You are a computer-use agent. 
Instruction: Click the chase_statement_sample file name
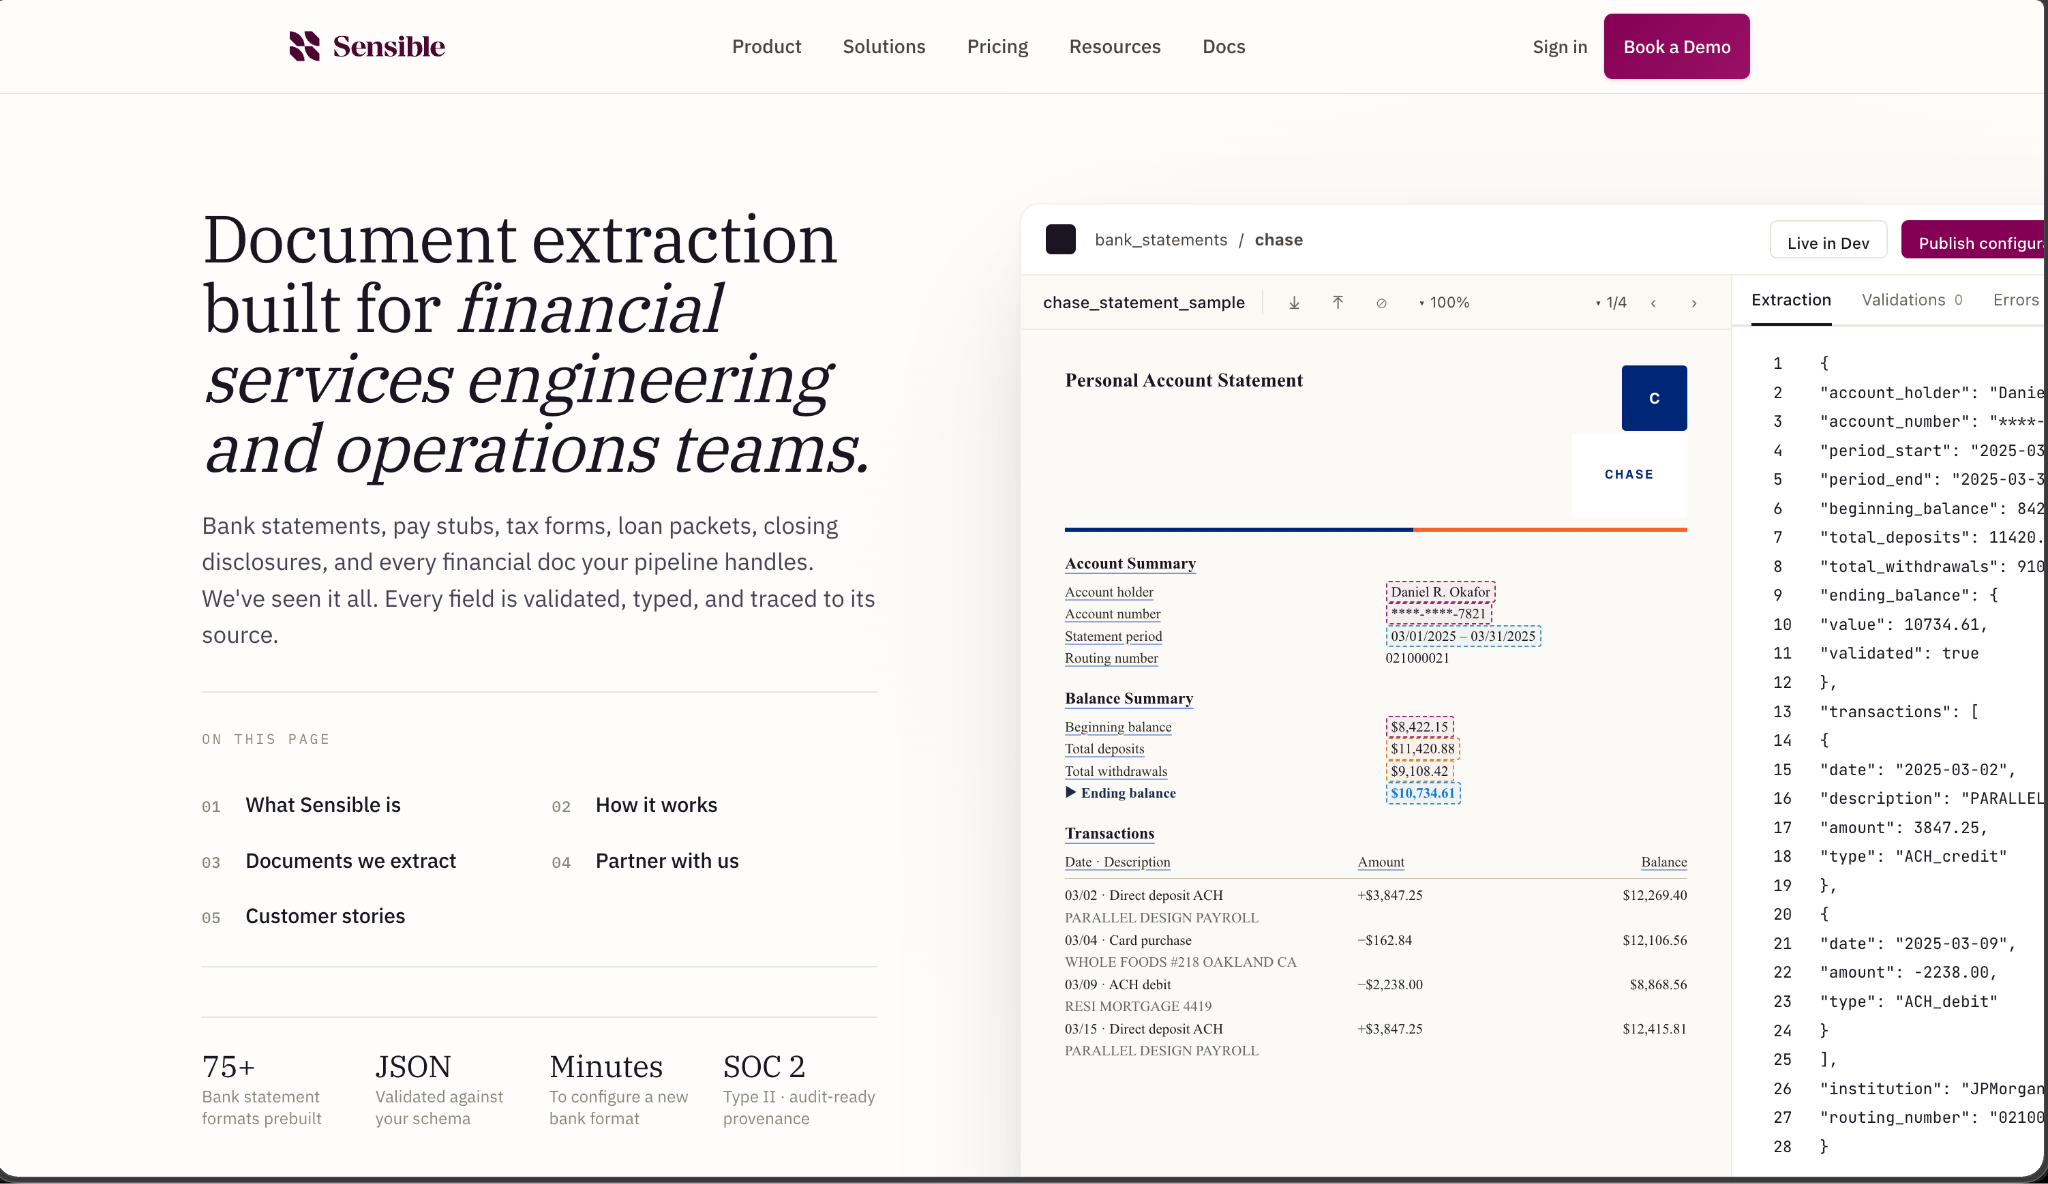pyautogui.click(x=1144, y=303)
